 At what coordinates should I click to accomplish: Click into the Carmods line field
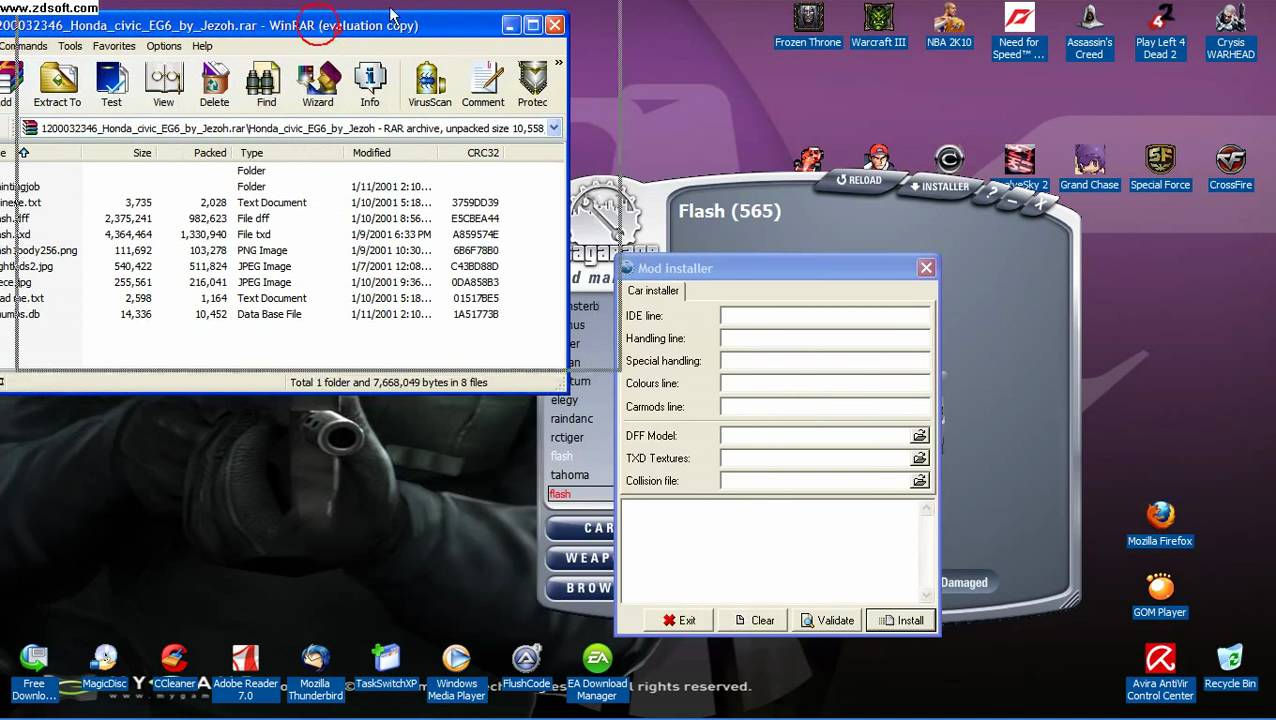point(825,407)
